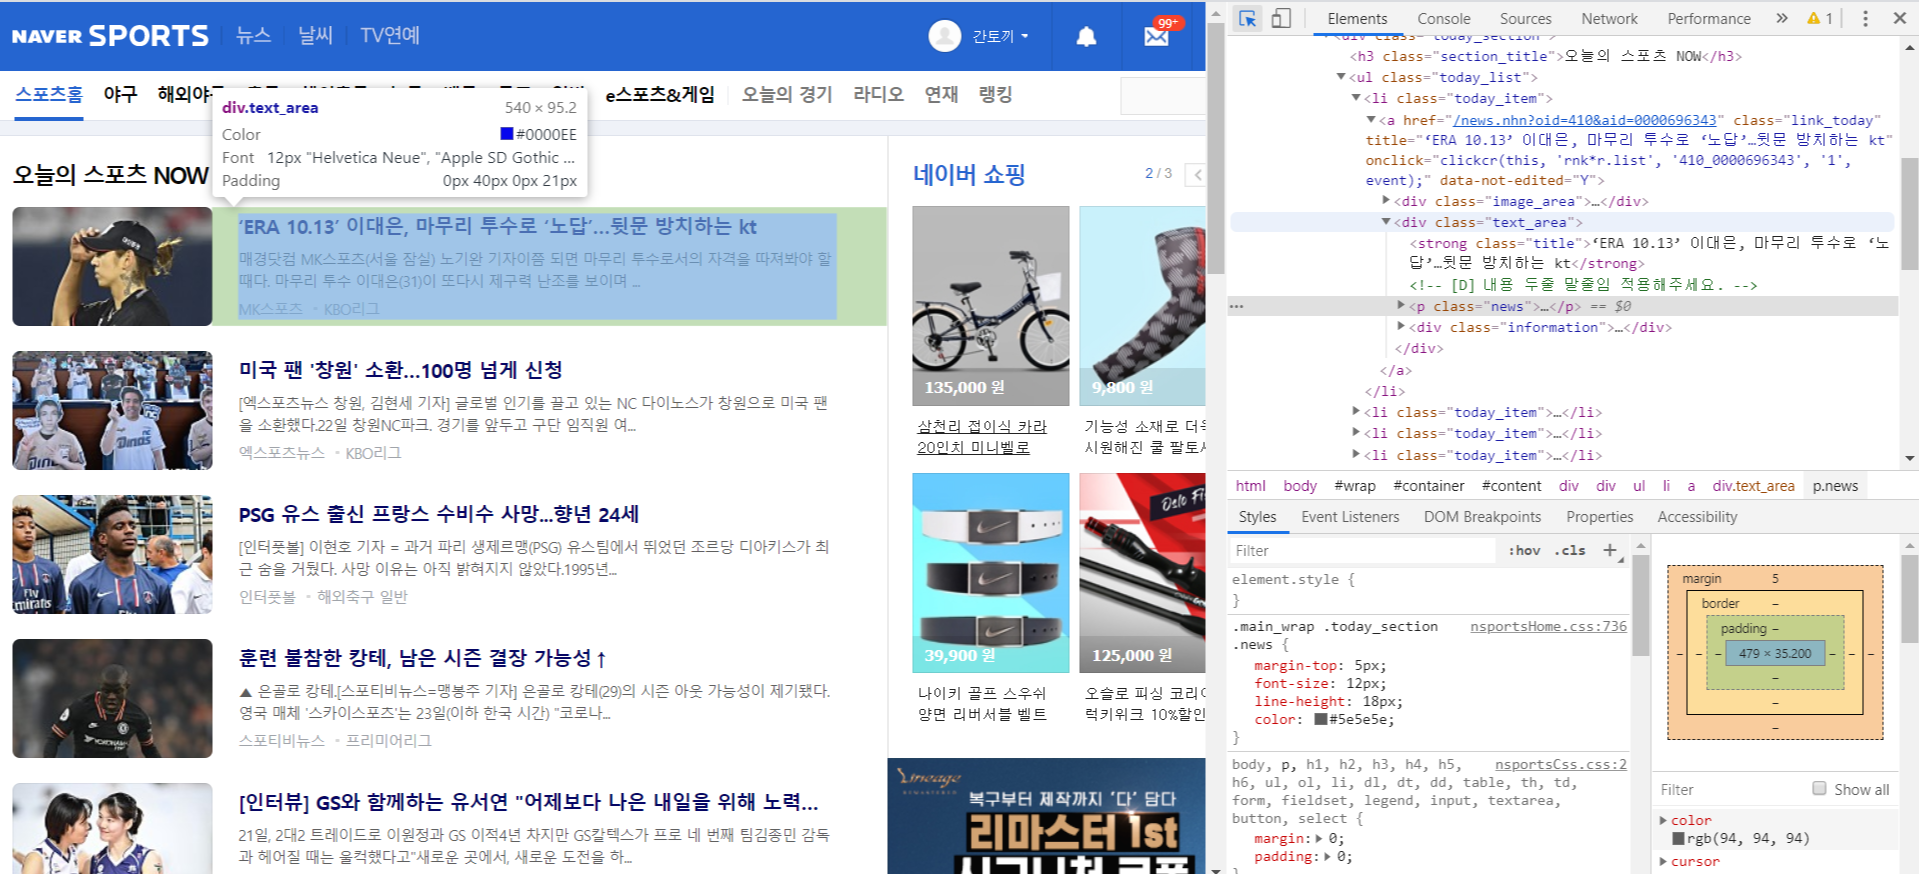
Task: Open the DOM Breakpoints sub-tab
Action: point(1482,517)
